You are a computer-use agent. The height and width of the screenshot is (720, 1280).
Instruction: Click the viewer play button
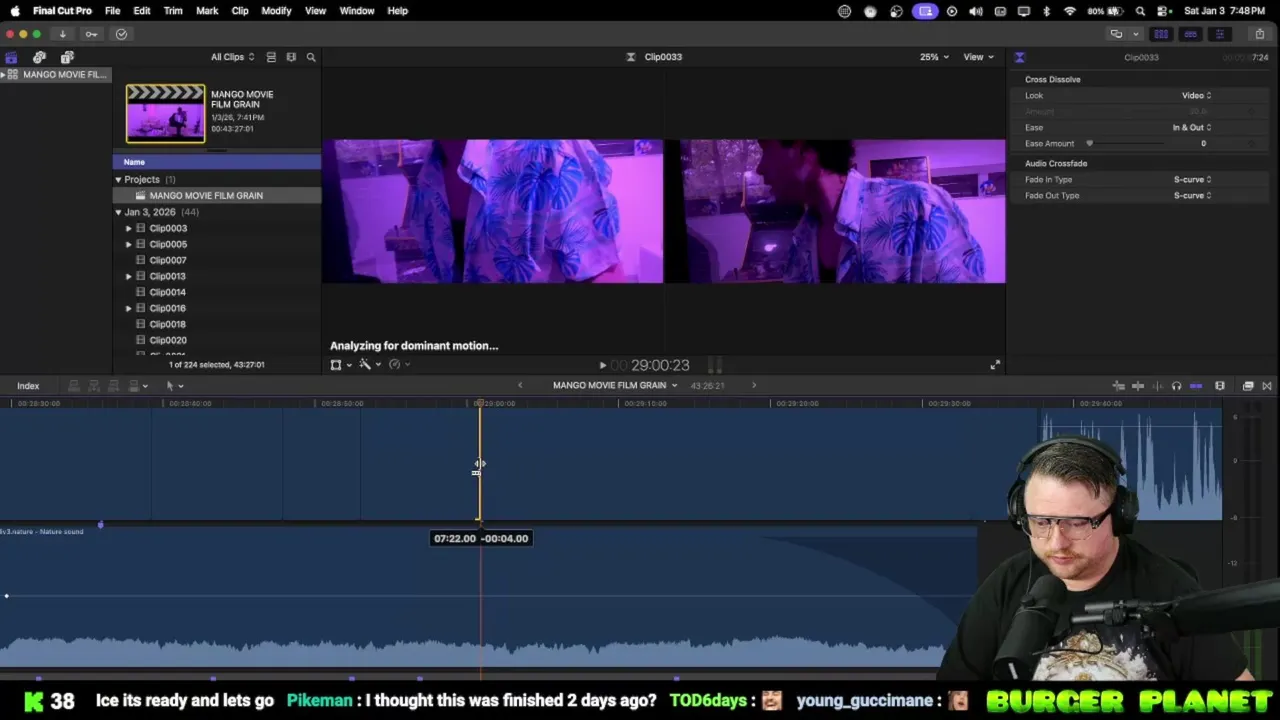(602, 366)
